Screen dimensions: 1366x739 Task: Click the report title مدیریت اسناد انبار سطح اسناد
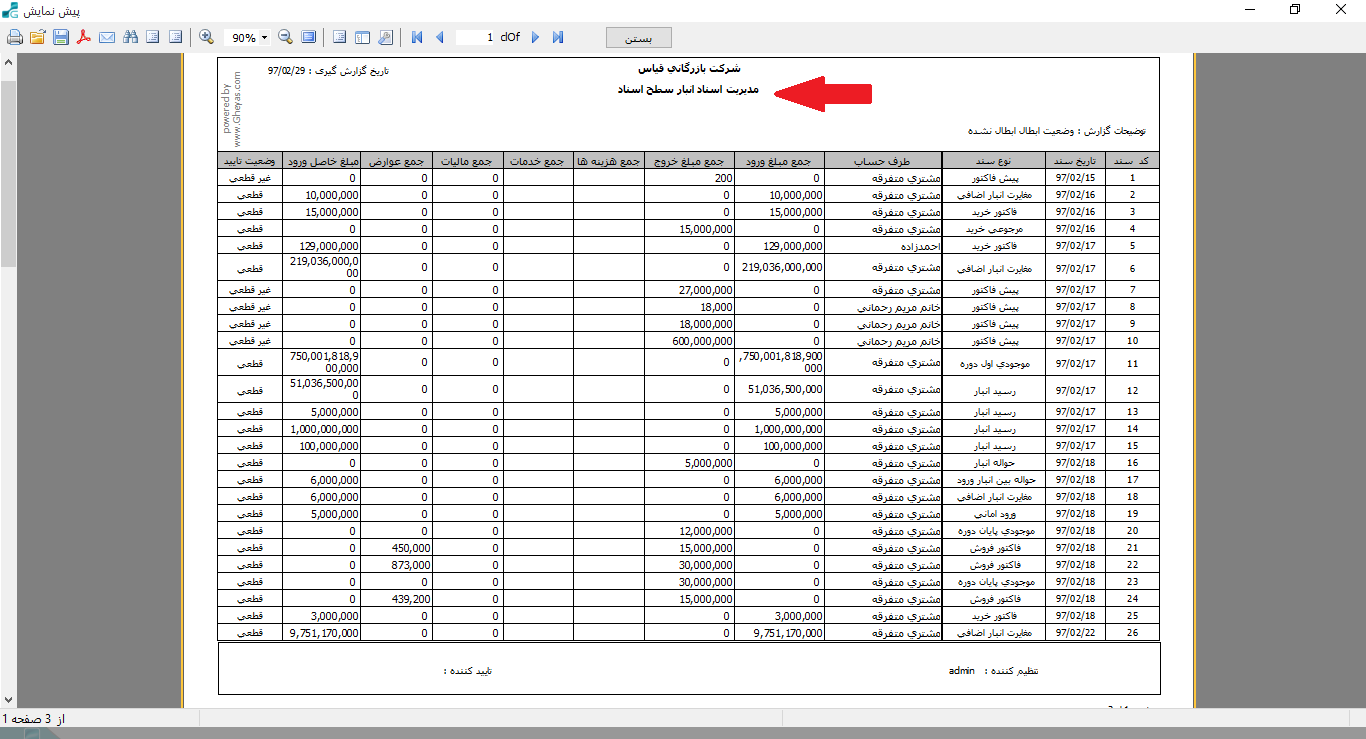point(688,89)
